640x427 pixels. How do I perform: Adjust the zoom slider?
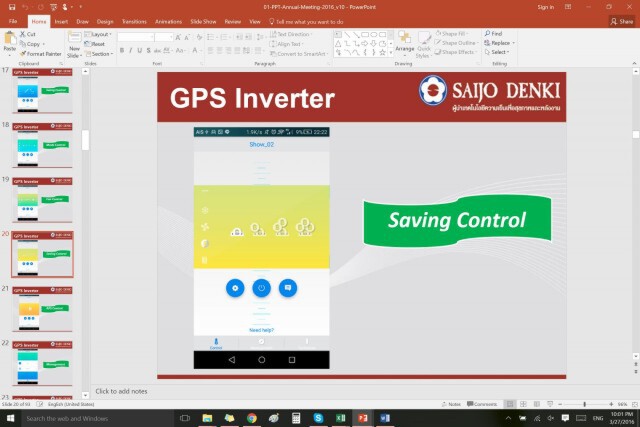coord(584,404)
